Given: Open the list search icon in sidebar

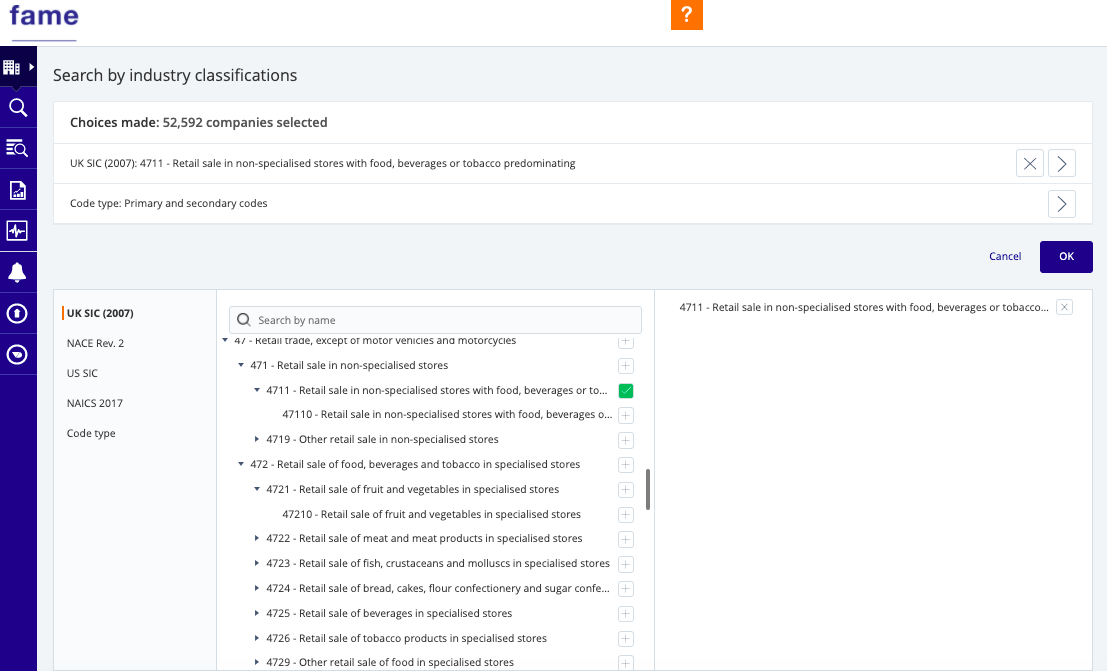Looking at the screenshot, I should click(17, 148).
